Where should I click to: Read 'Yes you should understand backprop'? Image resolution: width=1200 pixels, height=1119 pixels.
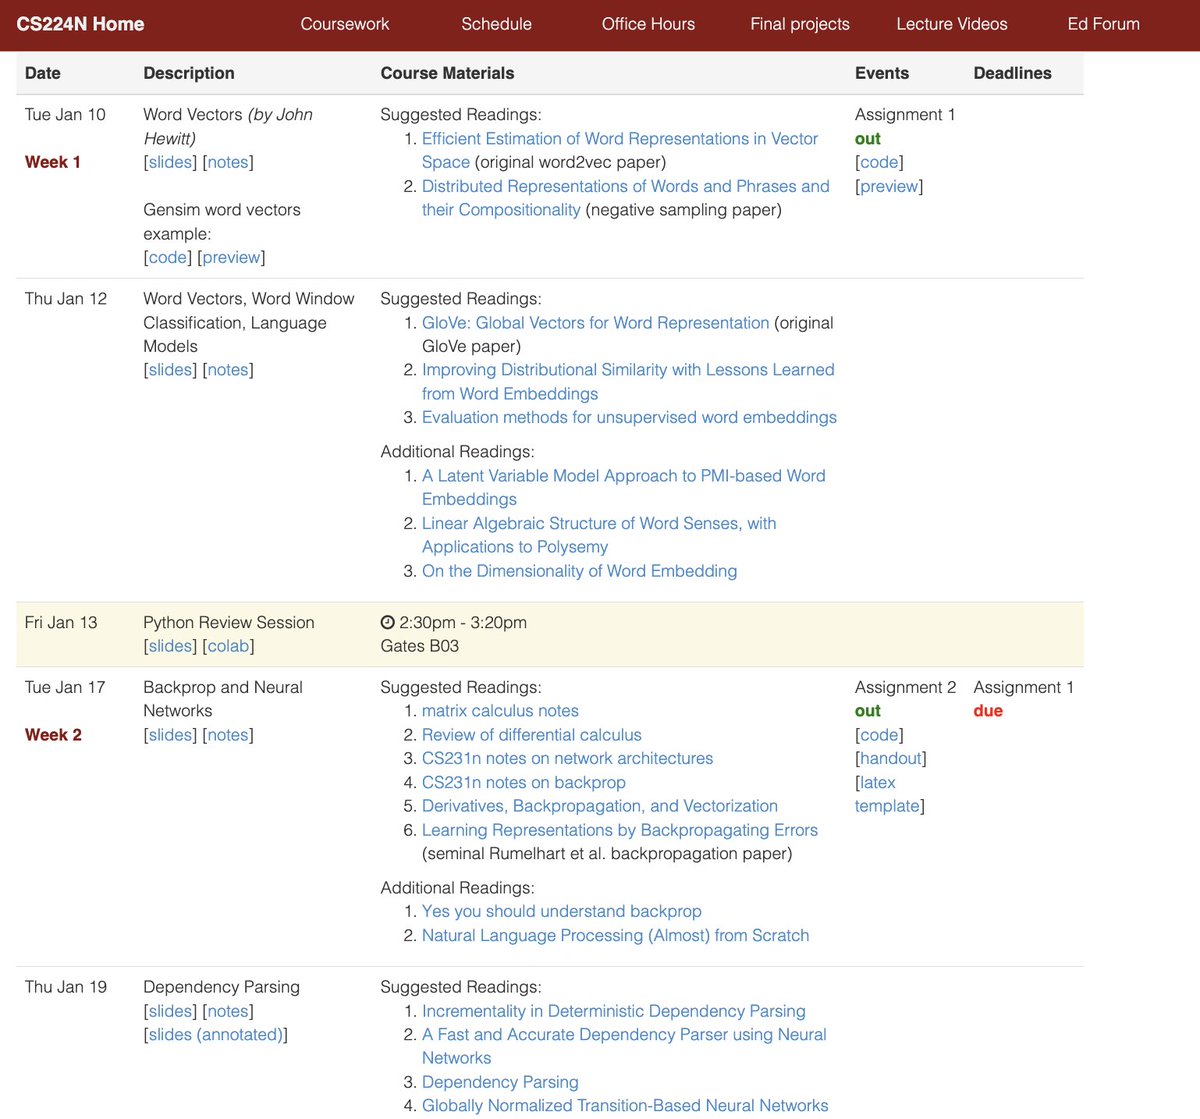(561, 911)
